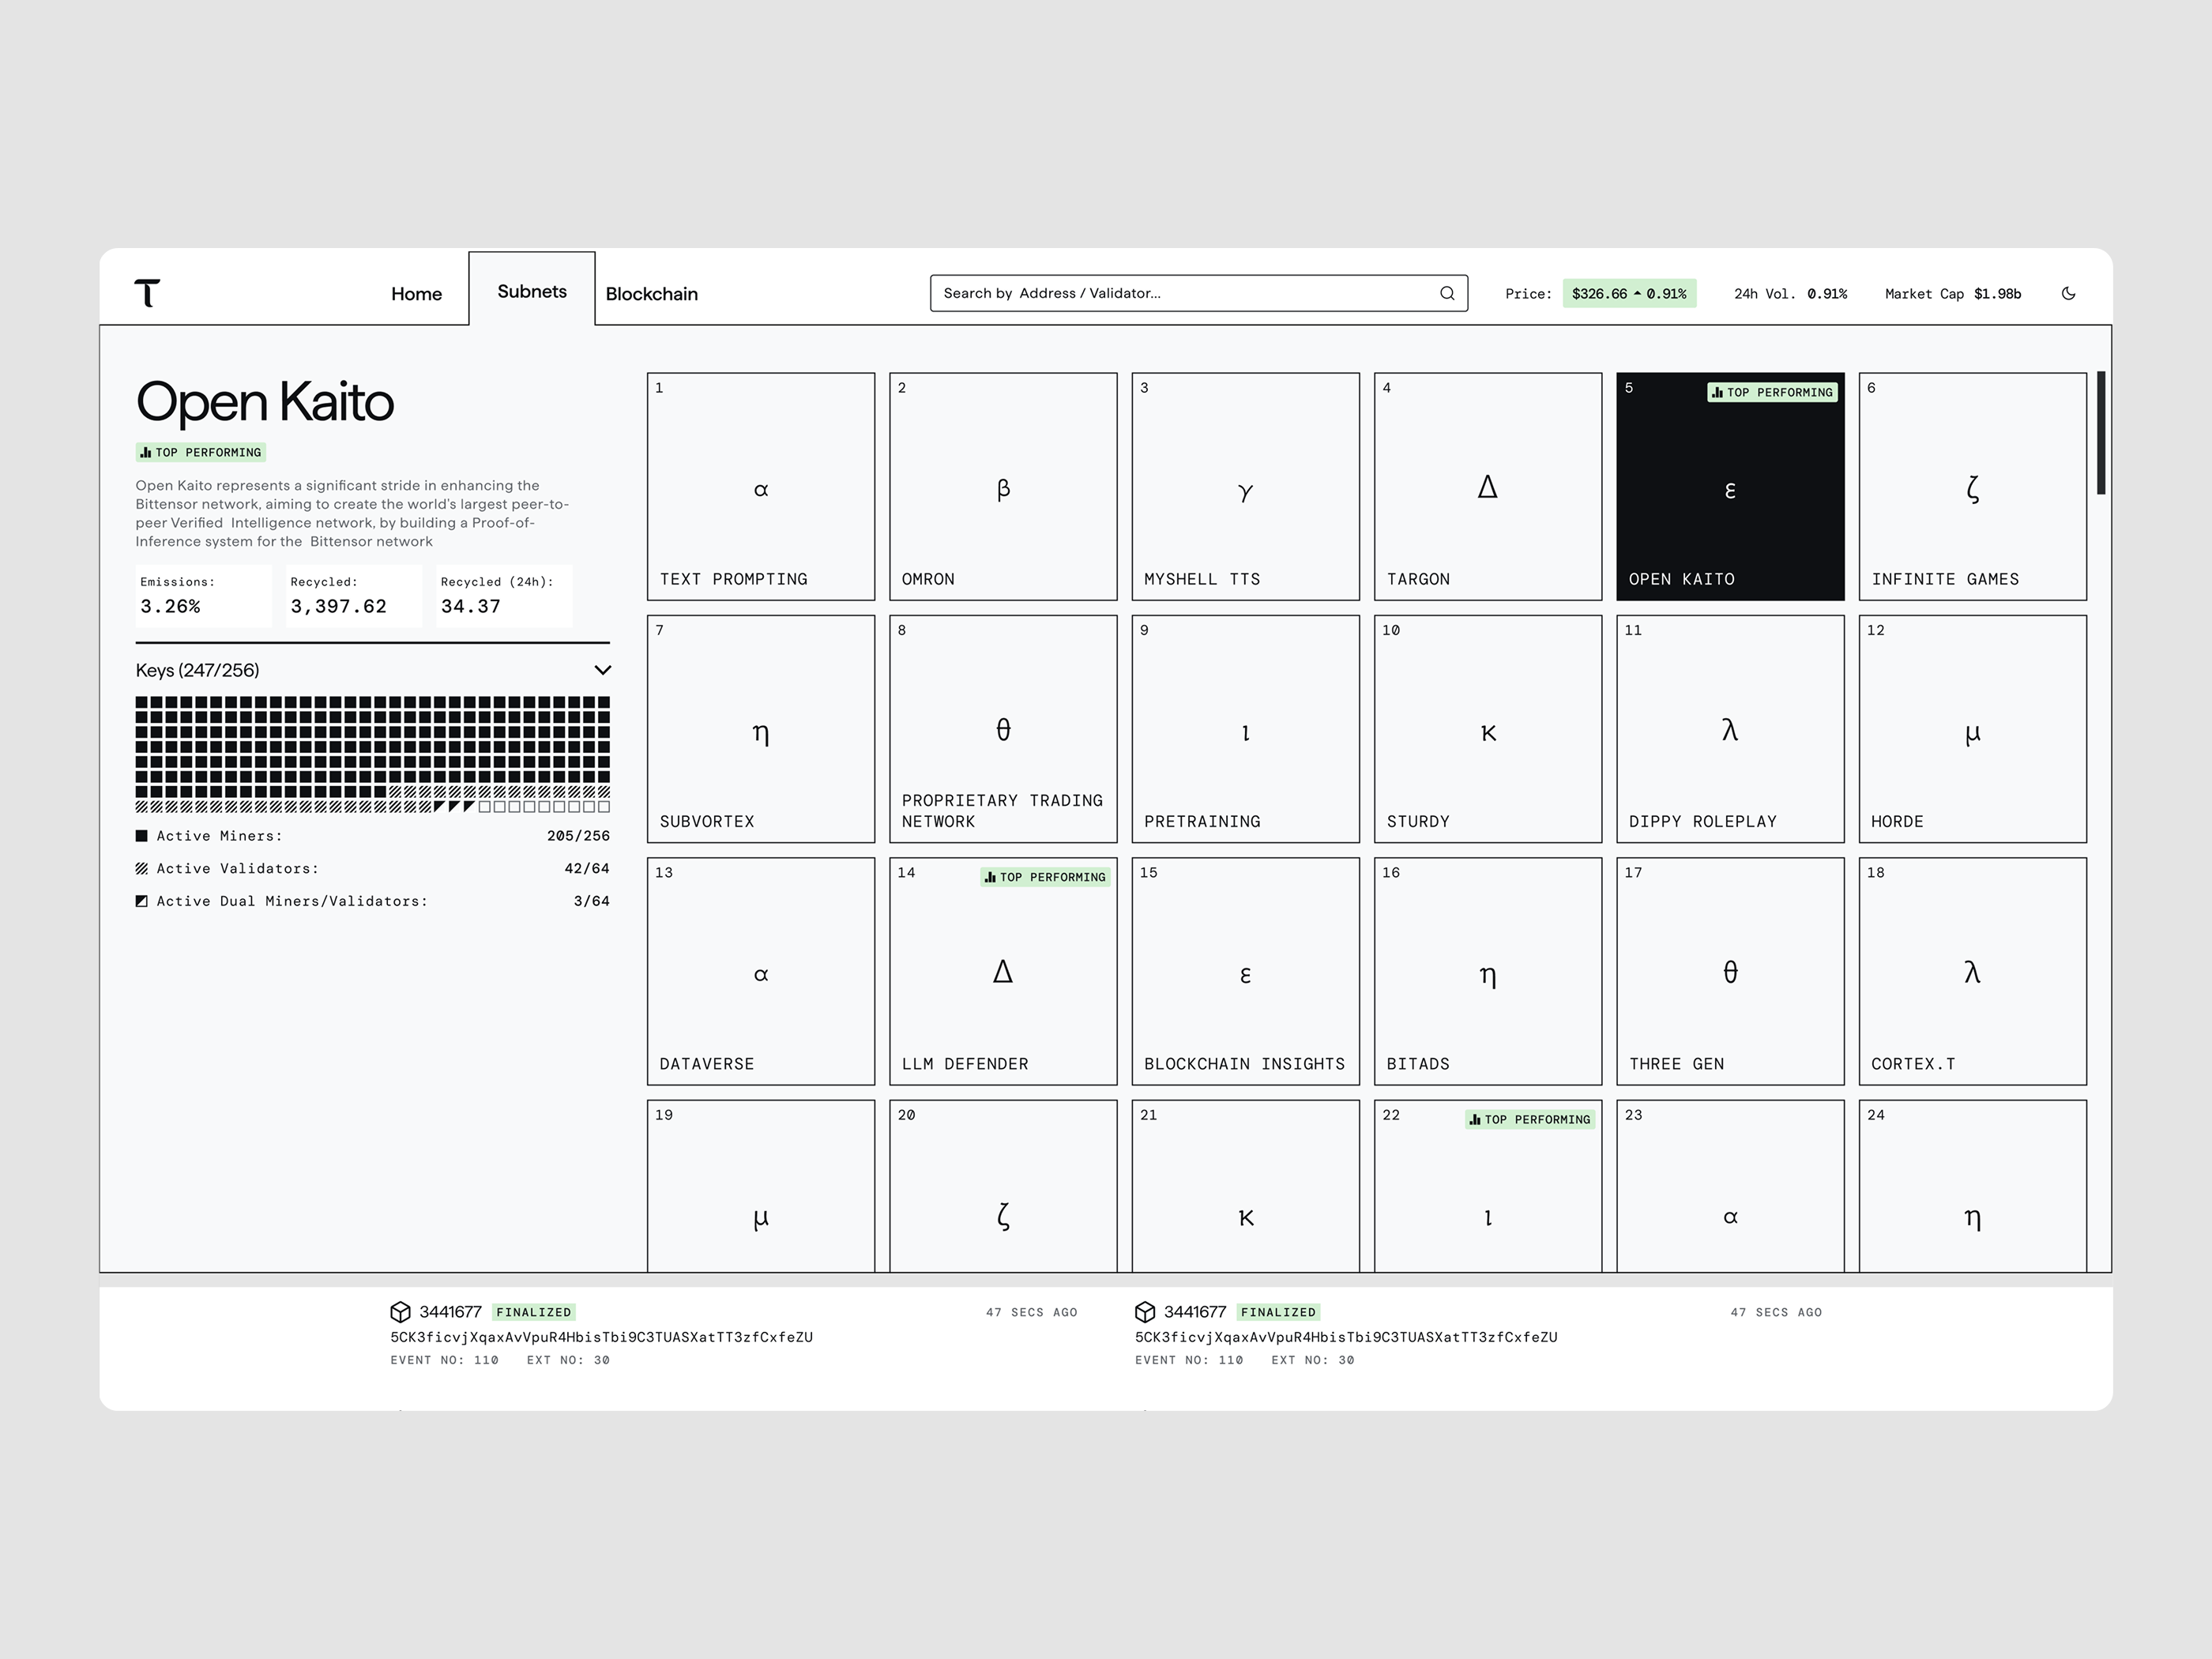Select subnet 7 Subvortex card
This screenshot has width=2212, height=1659.
761,729
